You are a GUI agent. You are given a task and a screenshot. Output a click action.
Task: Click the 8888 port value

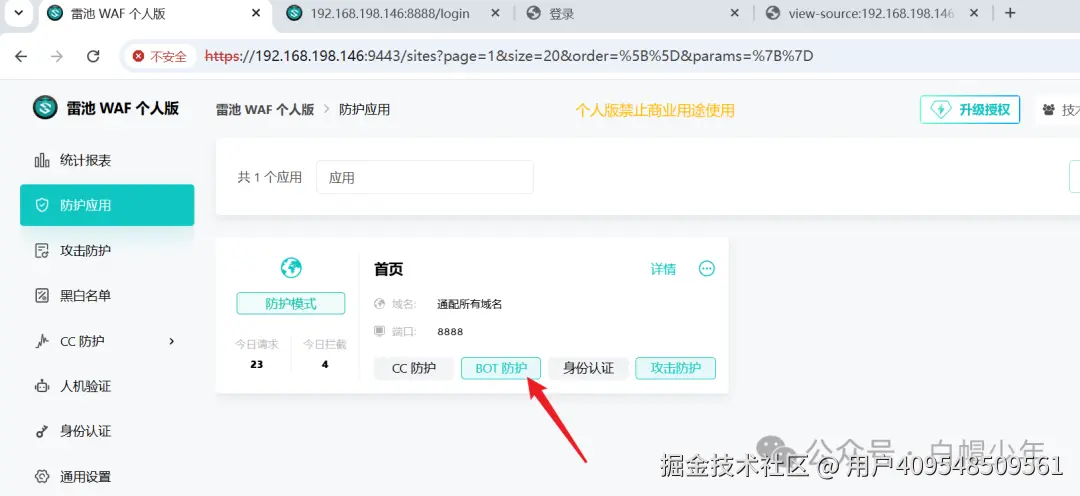pyautogui.click(x=450, y=331)
